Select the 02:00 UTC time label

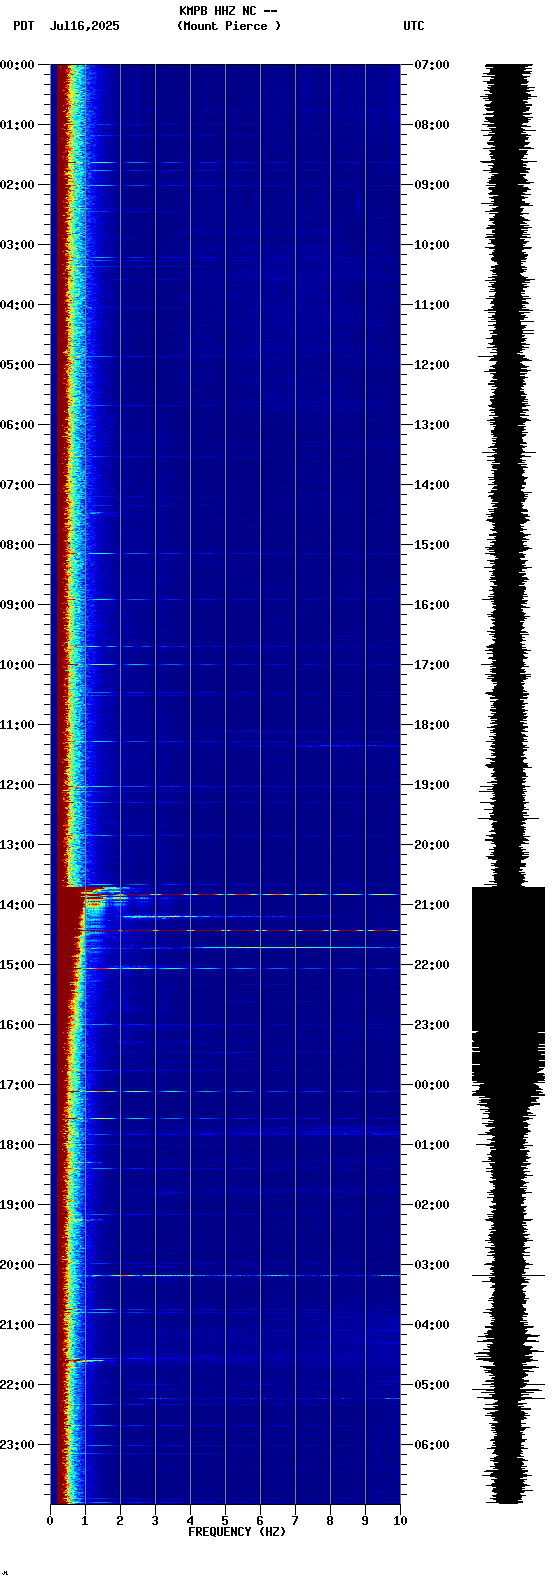point(432,1205)
